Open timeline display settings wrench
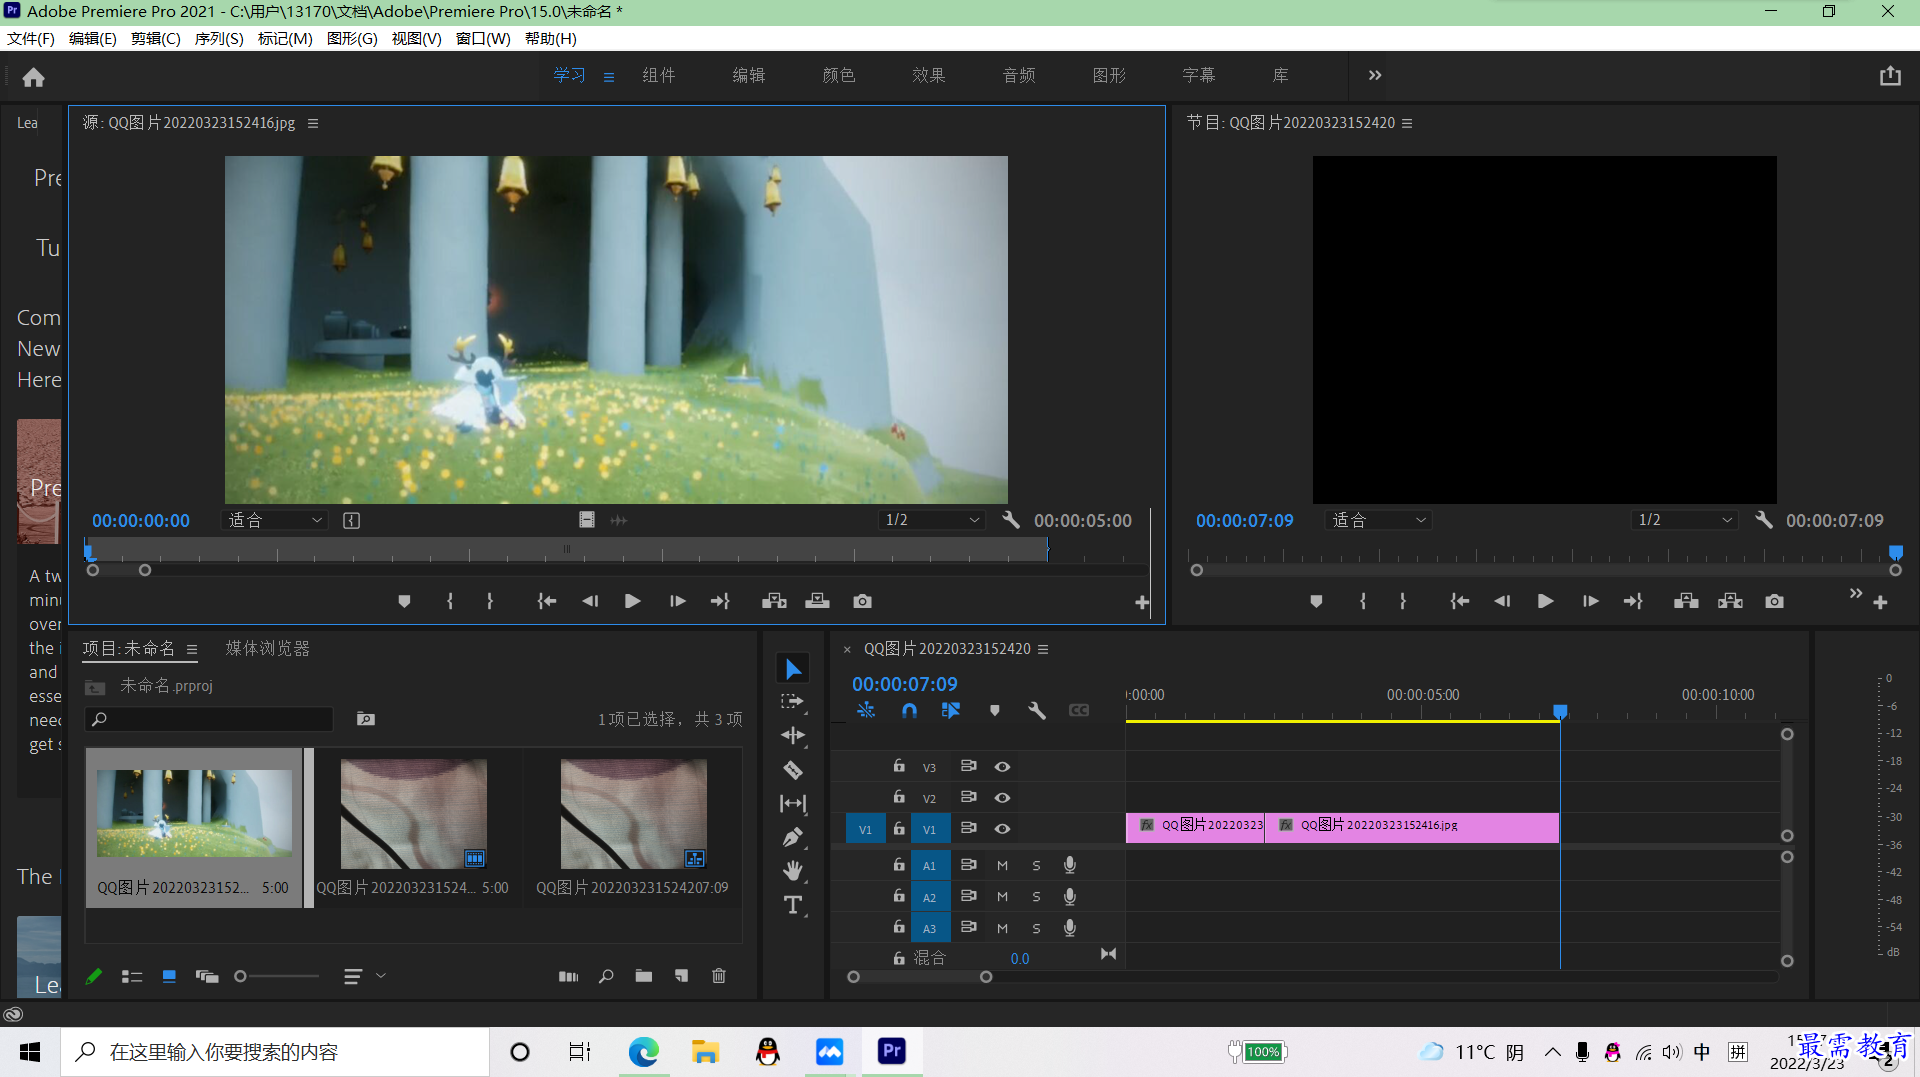This screenshot has width=1920, height=1077. click(x=1037, y=710)
